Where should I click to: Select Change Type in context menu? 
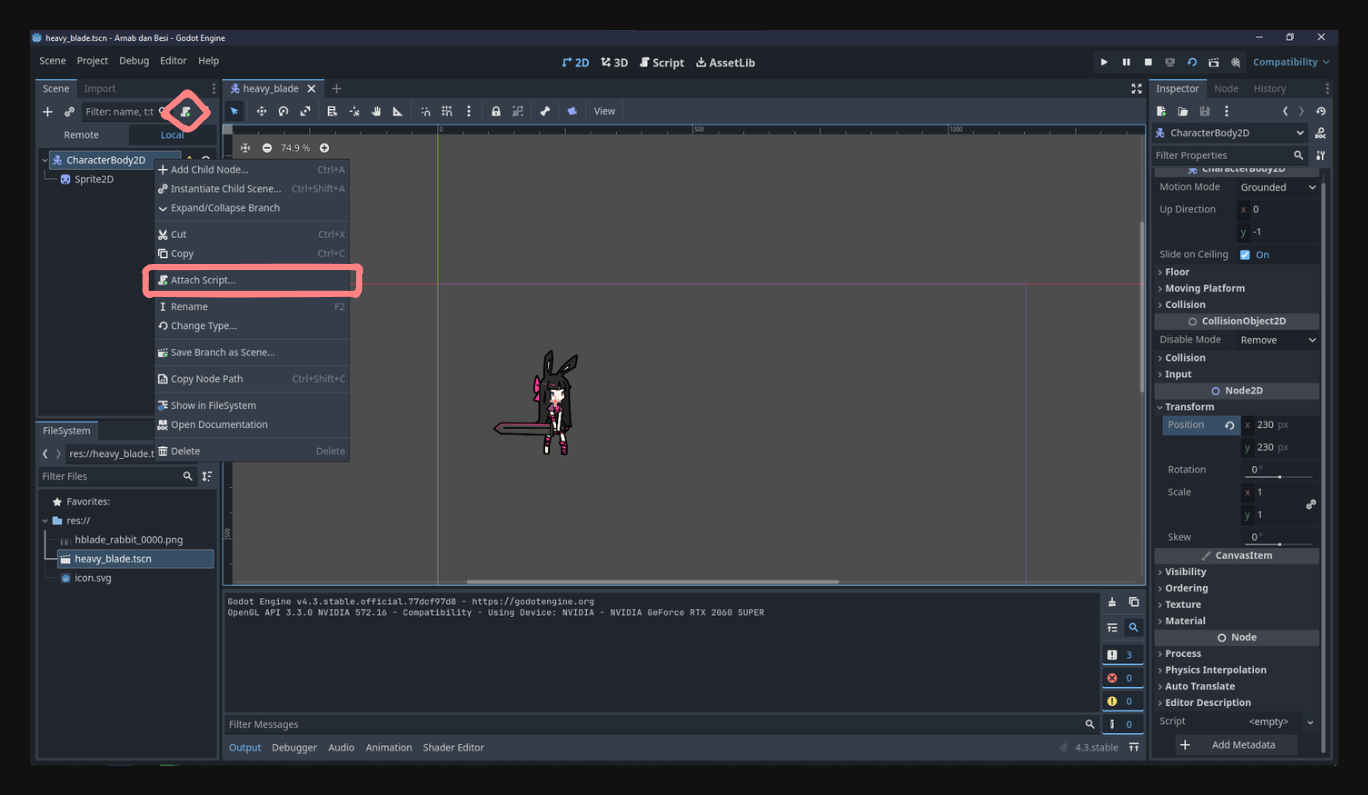252,326
